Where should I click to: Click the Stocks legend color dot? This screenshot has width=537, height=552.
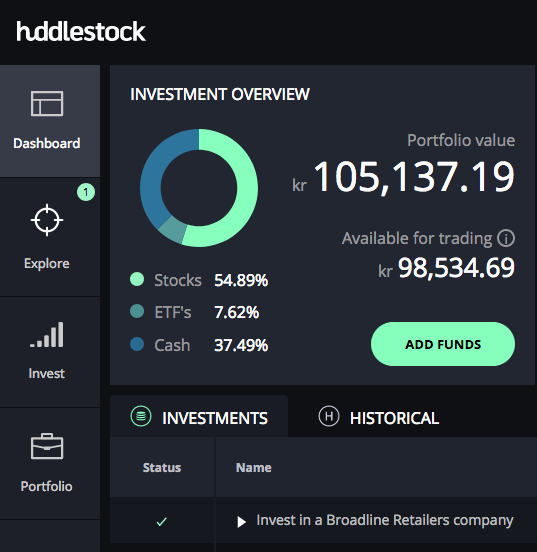click(137, 279)
